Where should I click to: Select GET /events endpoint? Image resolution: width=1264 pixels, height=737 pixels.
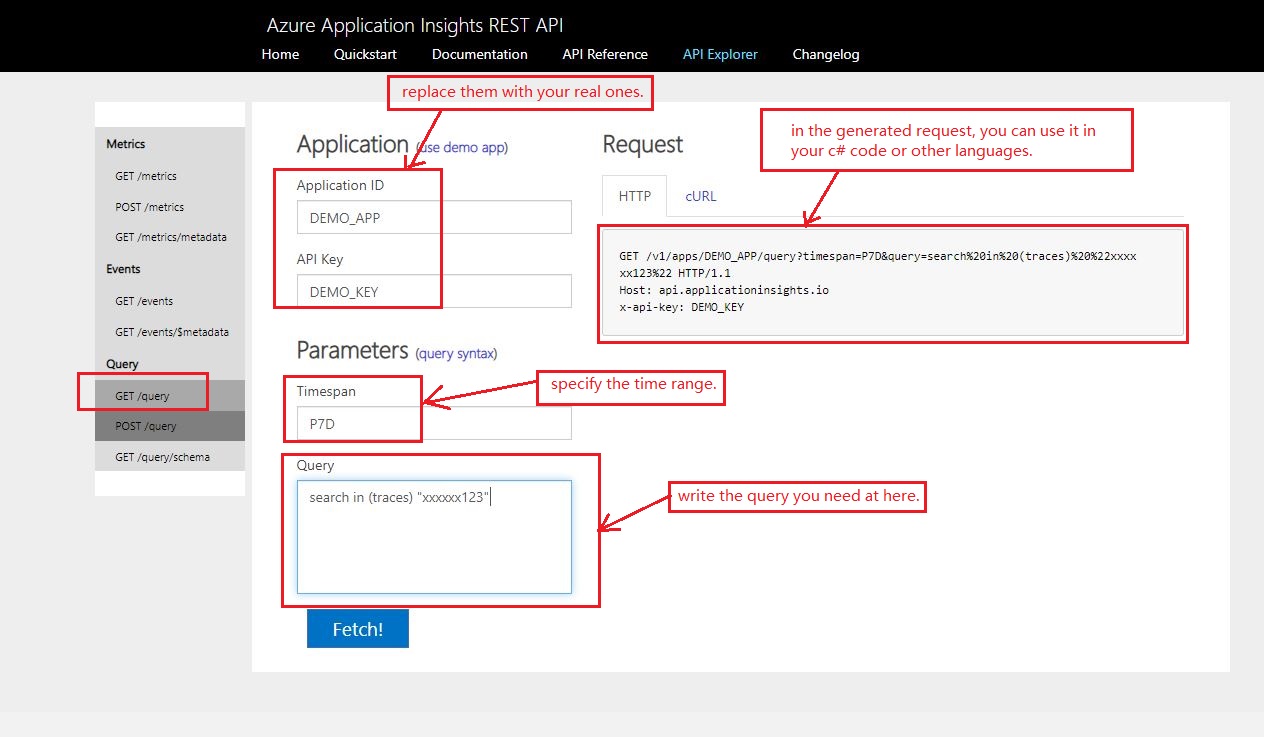[145, 300]
